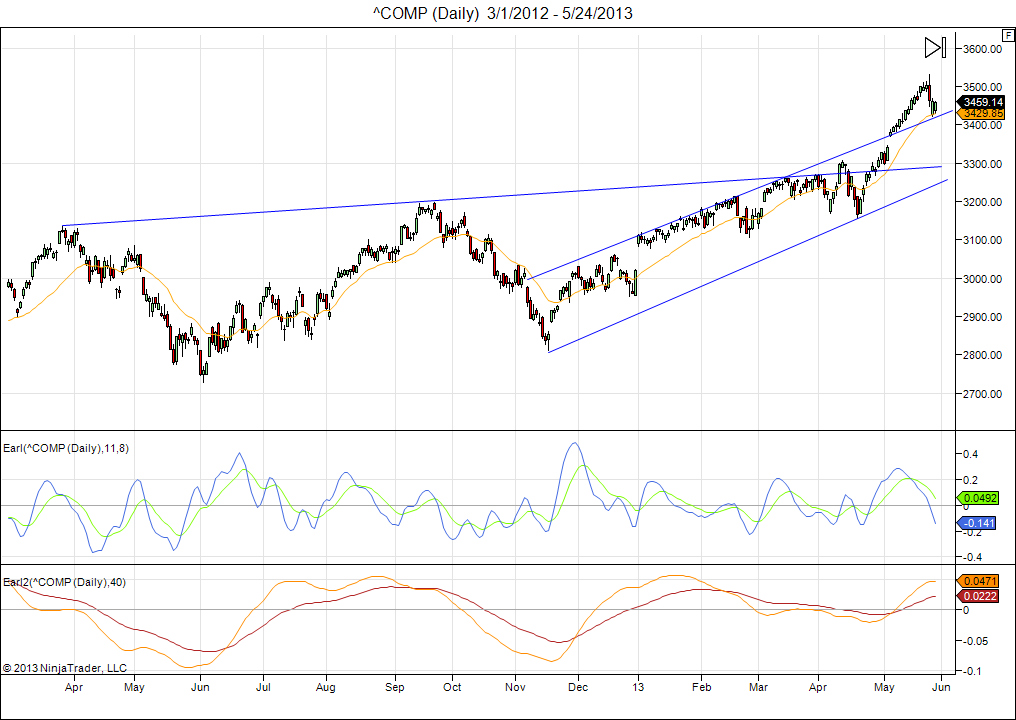The width and height of the screenshot is (1016, 720).
Task: Select the orange 3429.85 moving average marker
Action: tap(982, 114)
